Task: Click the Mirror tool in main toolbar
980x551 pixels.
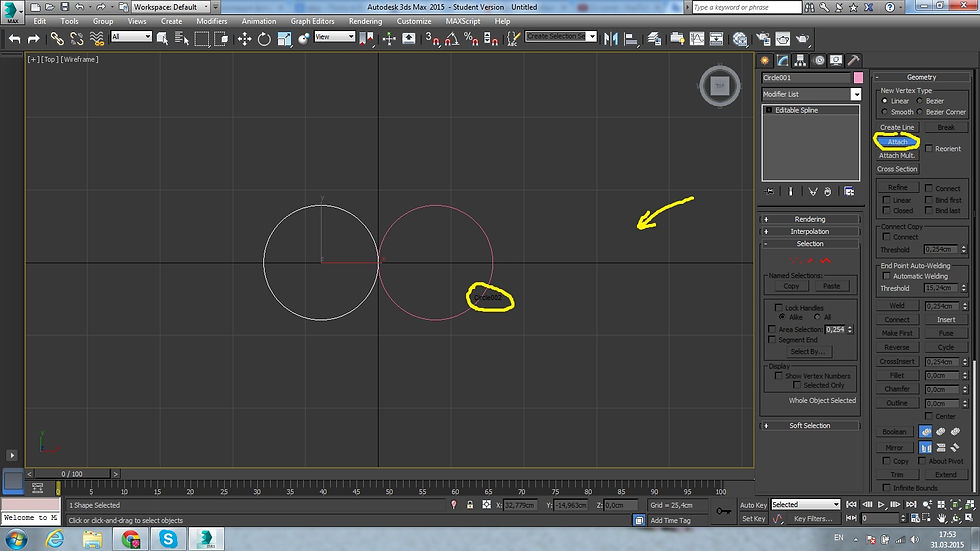Action: point(611,39)
